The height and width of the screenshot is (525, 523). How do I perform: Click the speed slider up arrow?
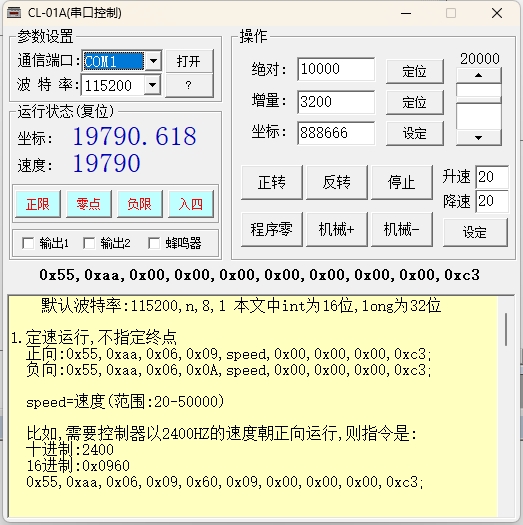pos(478,75)
